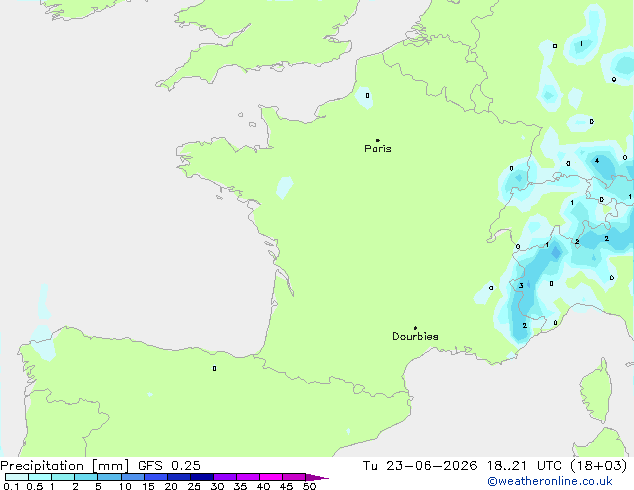Click the '3' precipitation value on the map
Screen dimensions: 634x490
[x=521, y=286]
